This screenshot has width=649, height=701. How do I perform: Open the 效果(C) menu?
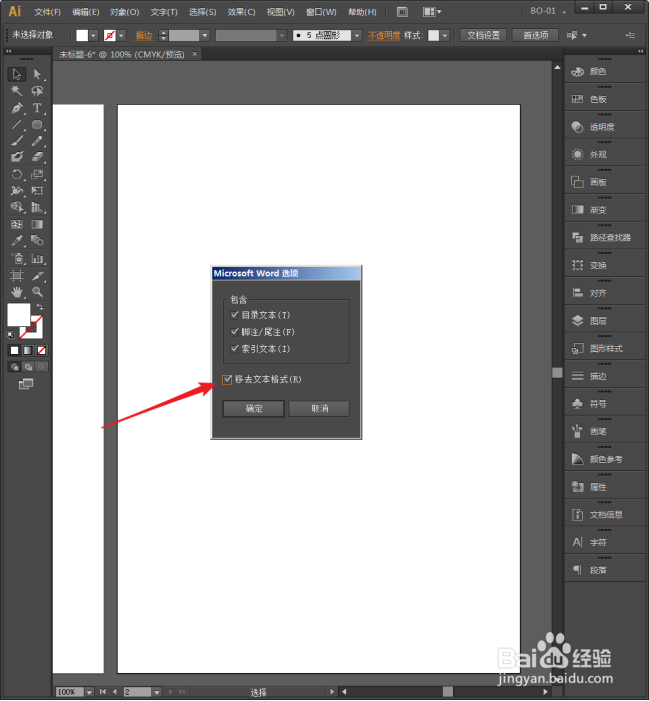pyautogui.click(x=241, y=12)
